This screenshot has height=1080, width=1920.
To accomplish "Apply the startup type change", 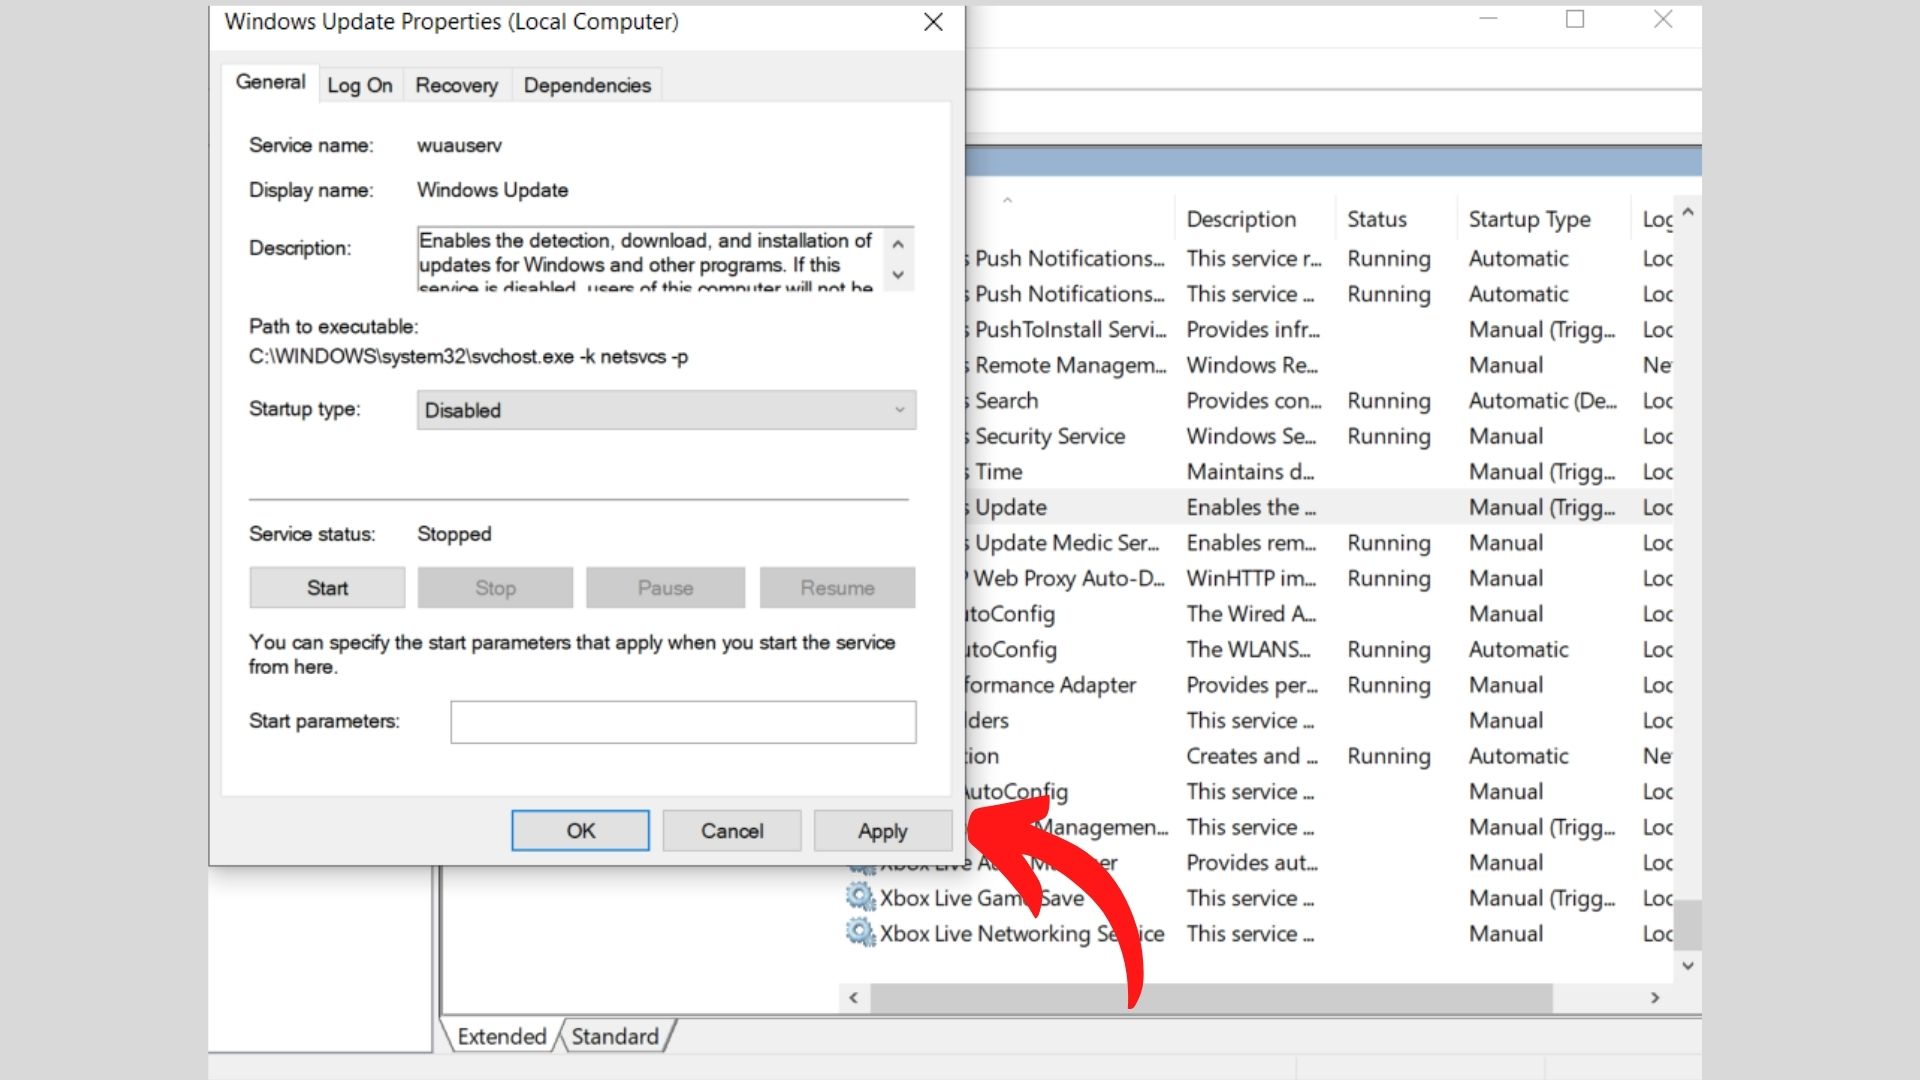I will pos(882,831).
